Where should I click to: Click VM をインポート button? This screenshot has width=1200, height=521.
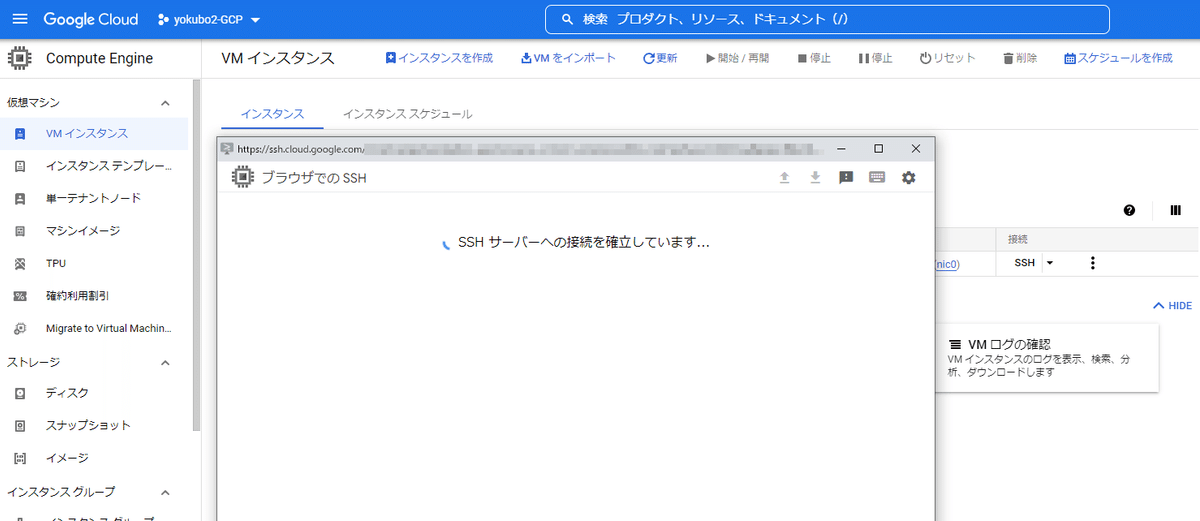point(568,58)
